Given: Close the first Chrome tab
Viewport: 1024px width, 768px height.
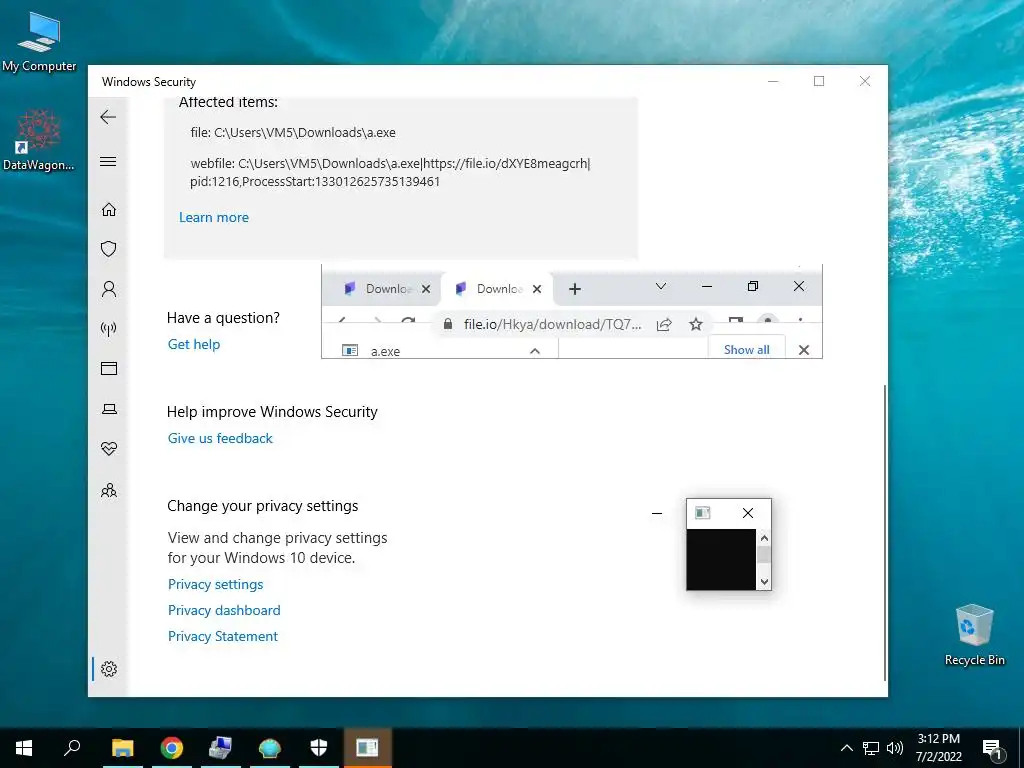Looking at the screenshot, I should coord(426,289).
